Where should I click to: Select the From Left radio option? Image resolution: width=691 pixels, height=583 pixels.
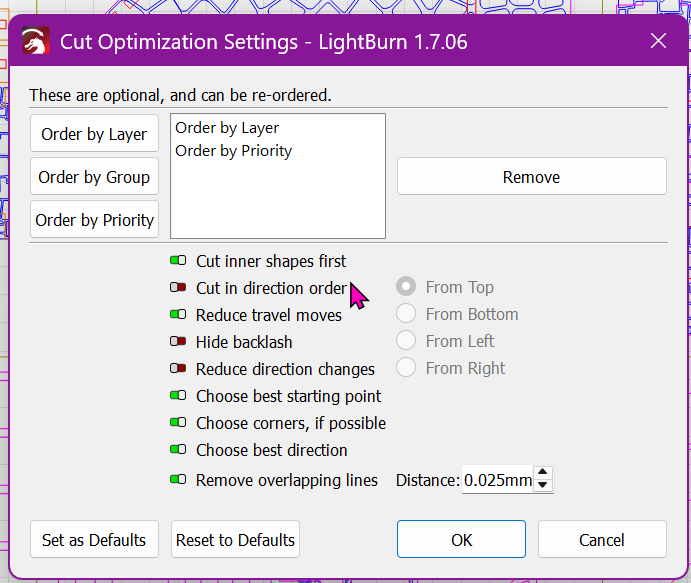tap(406, 341)
